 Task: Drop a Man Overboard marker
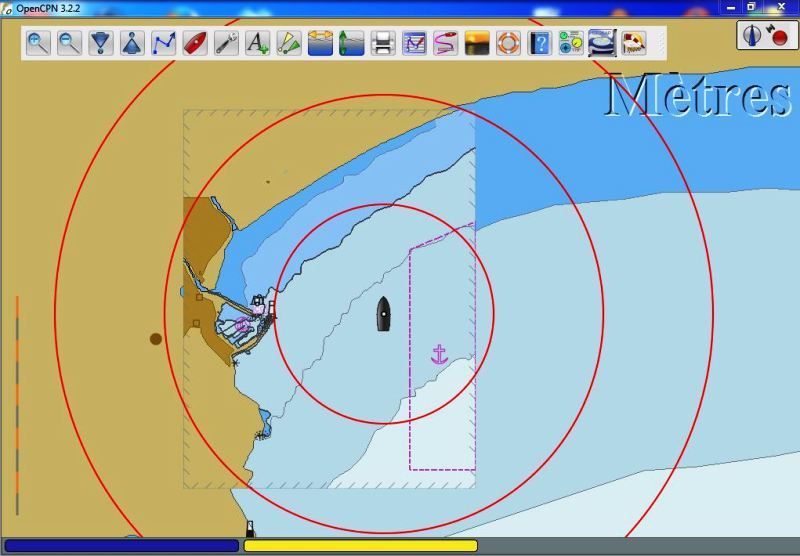click(508, 43)
